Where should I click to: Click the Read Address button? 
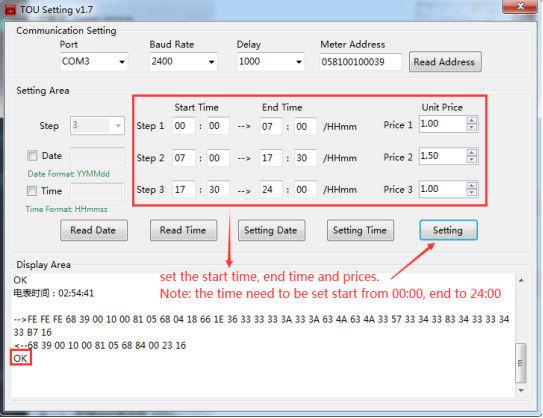(445, 62)
